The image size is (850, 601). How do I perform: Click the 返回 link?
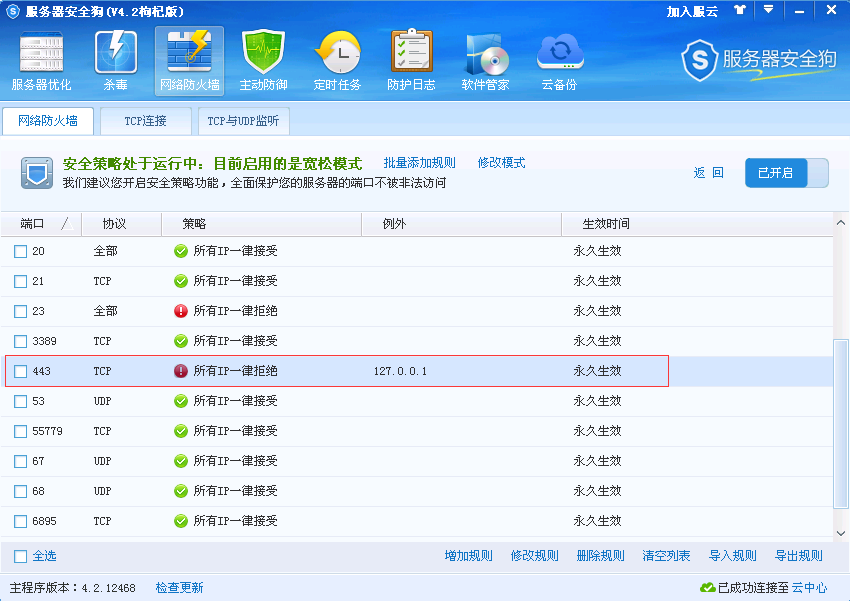click(709, 173)
